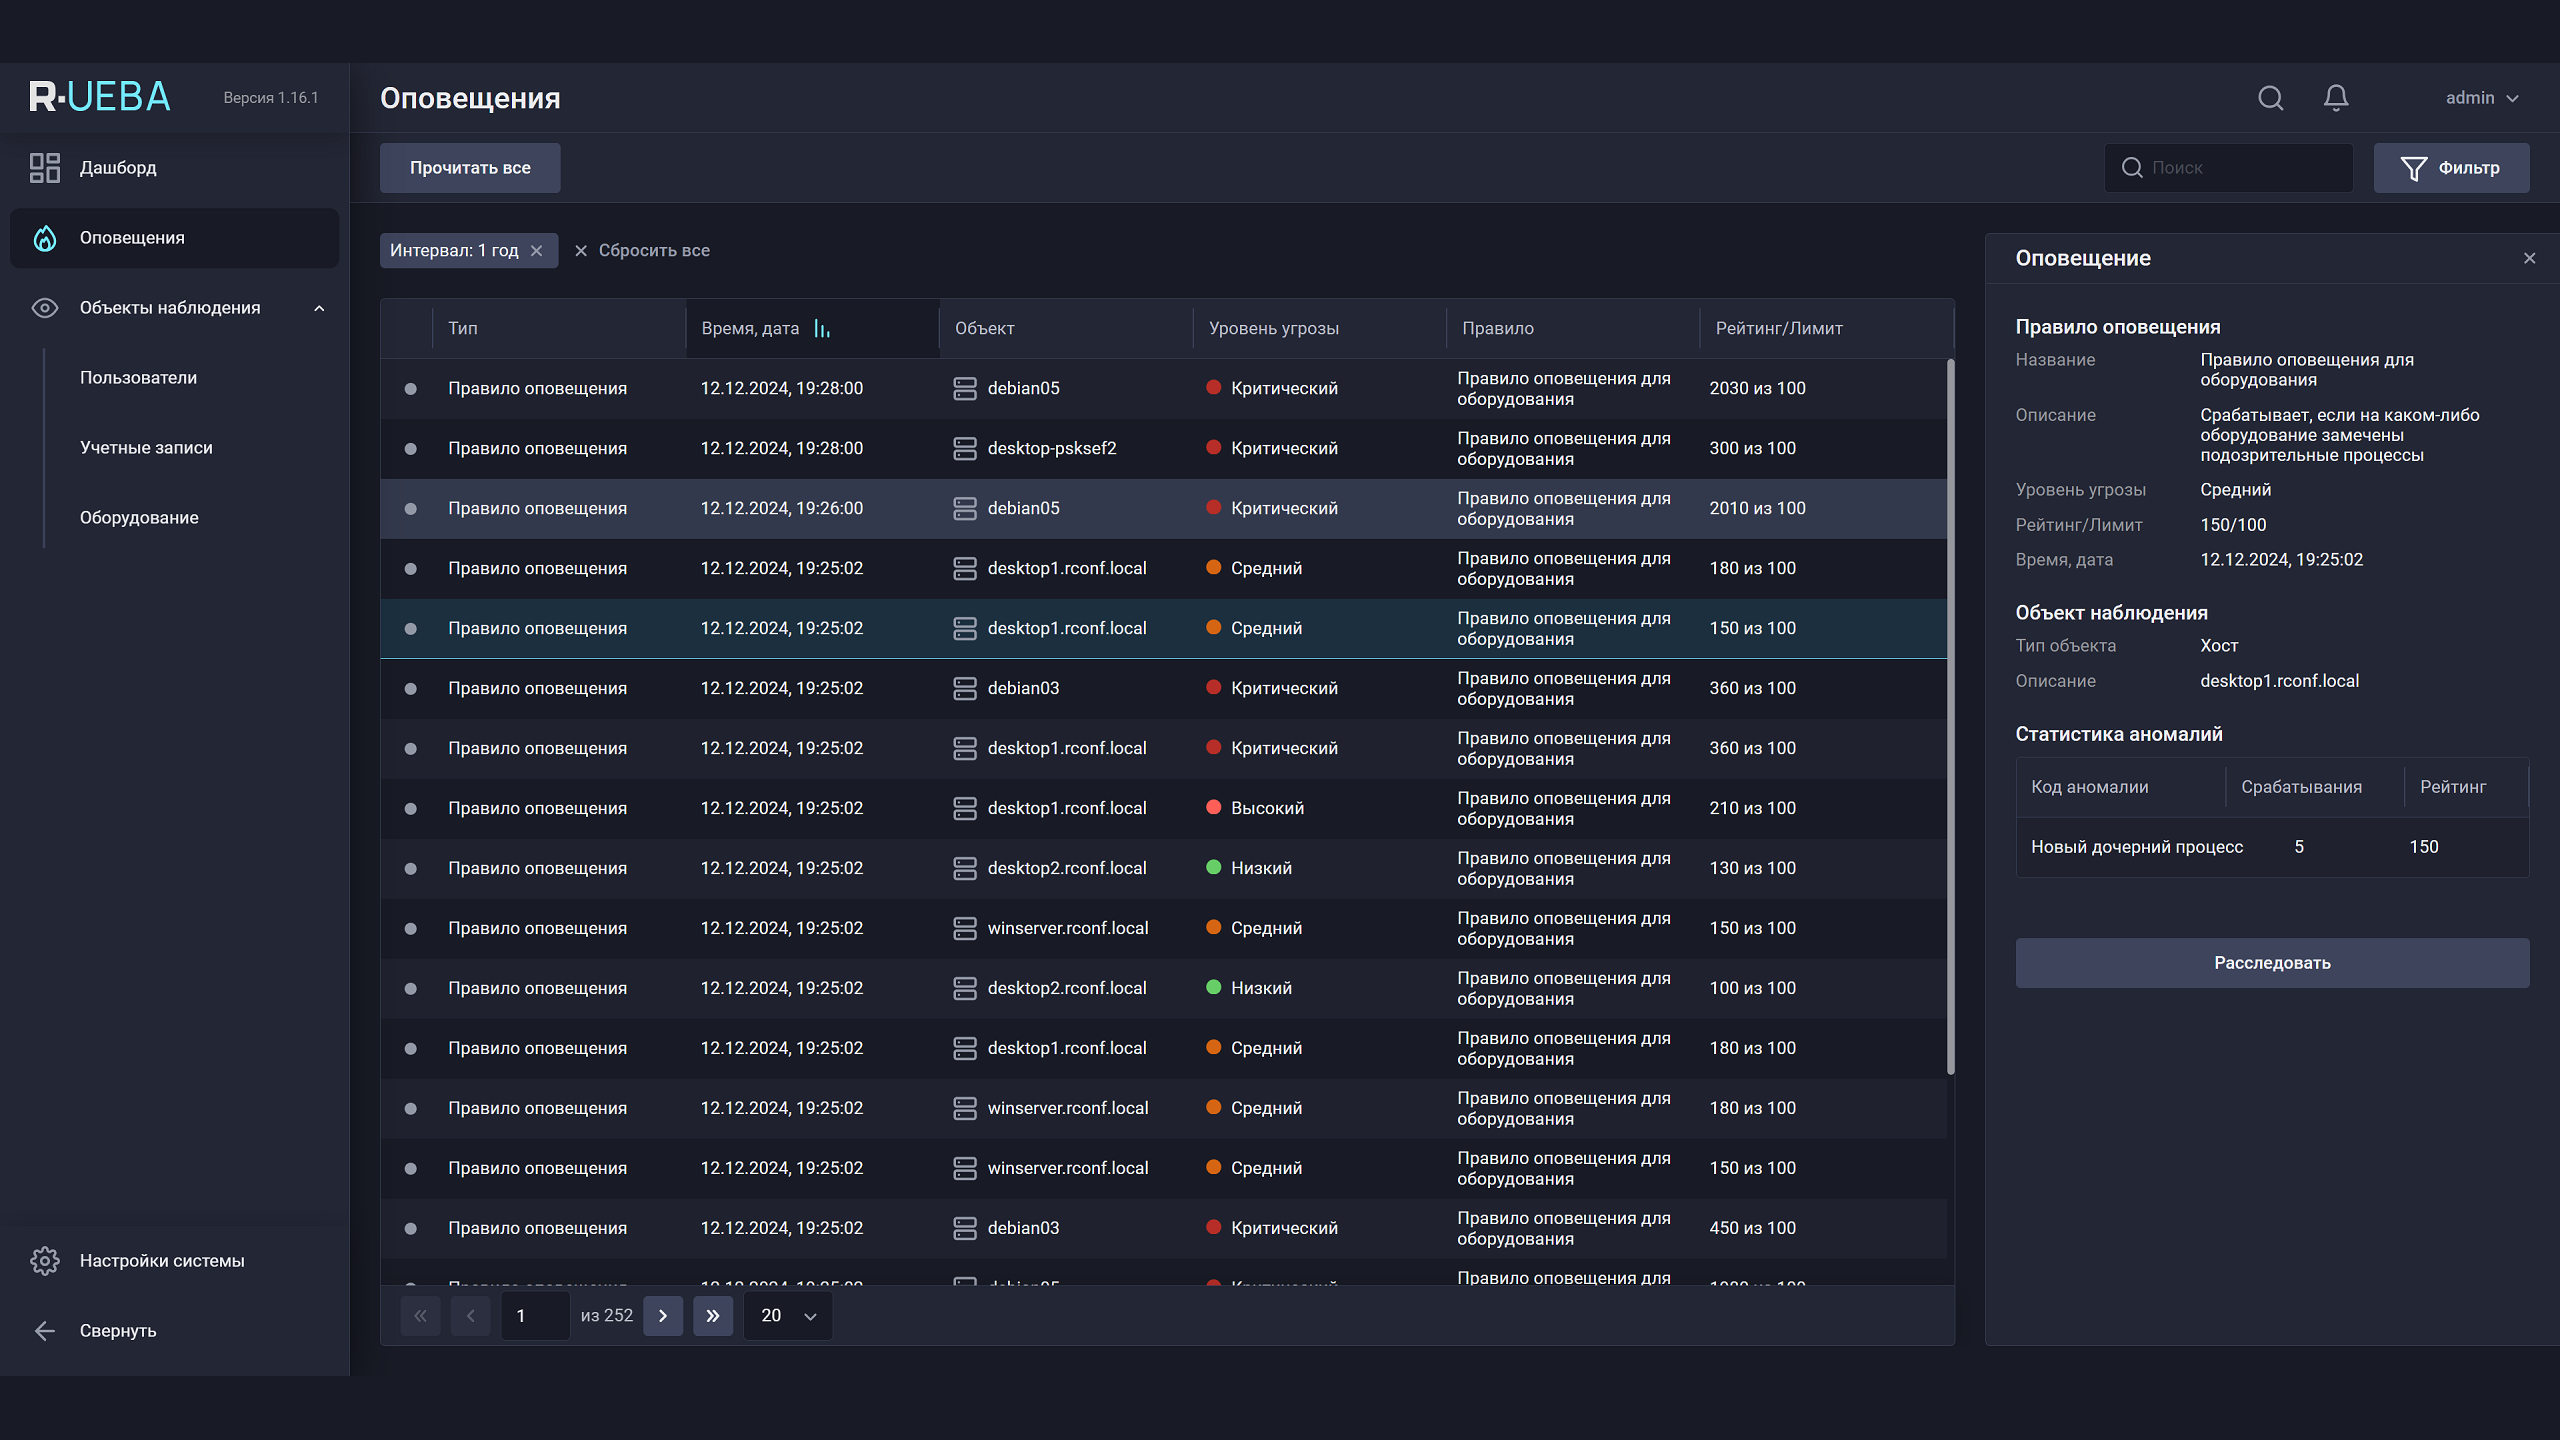The height and width of the screenshot is (1440, 2560).
Task: Click the Расследовать button
Action: [2272, 963]
